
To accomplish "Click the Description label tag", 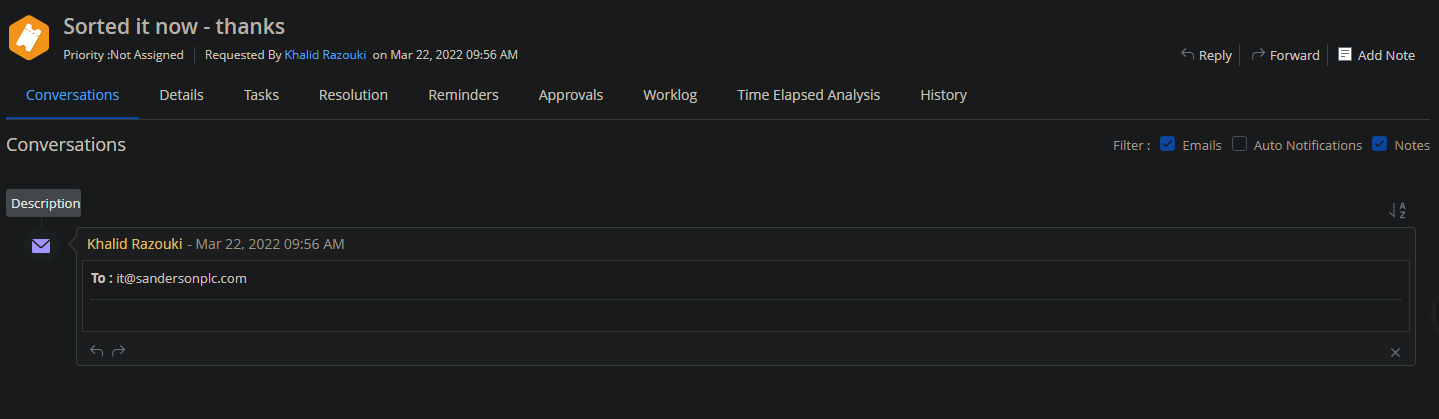I will point(45,203).
